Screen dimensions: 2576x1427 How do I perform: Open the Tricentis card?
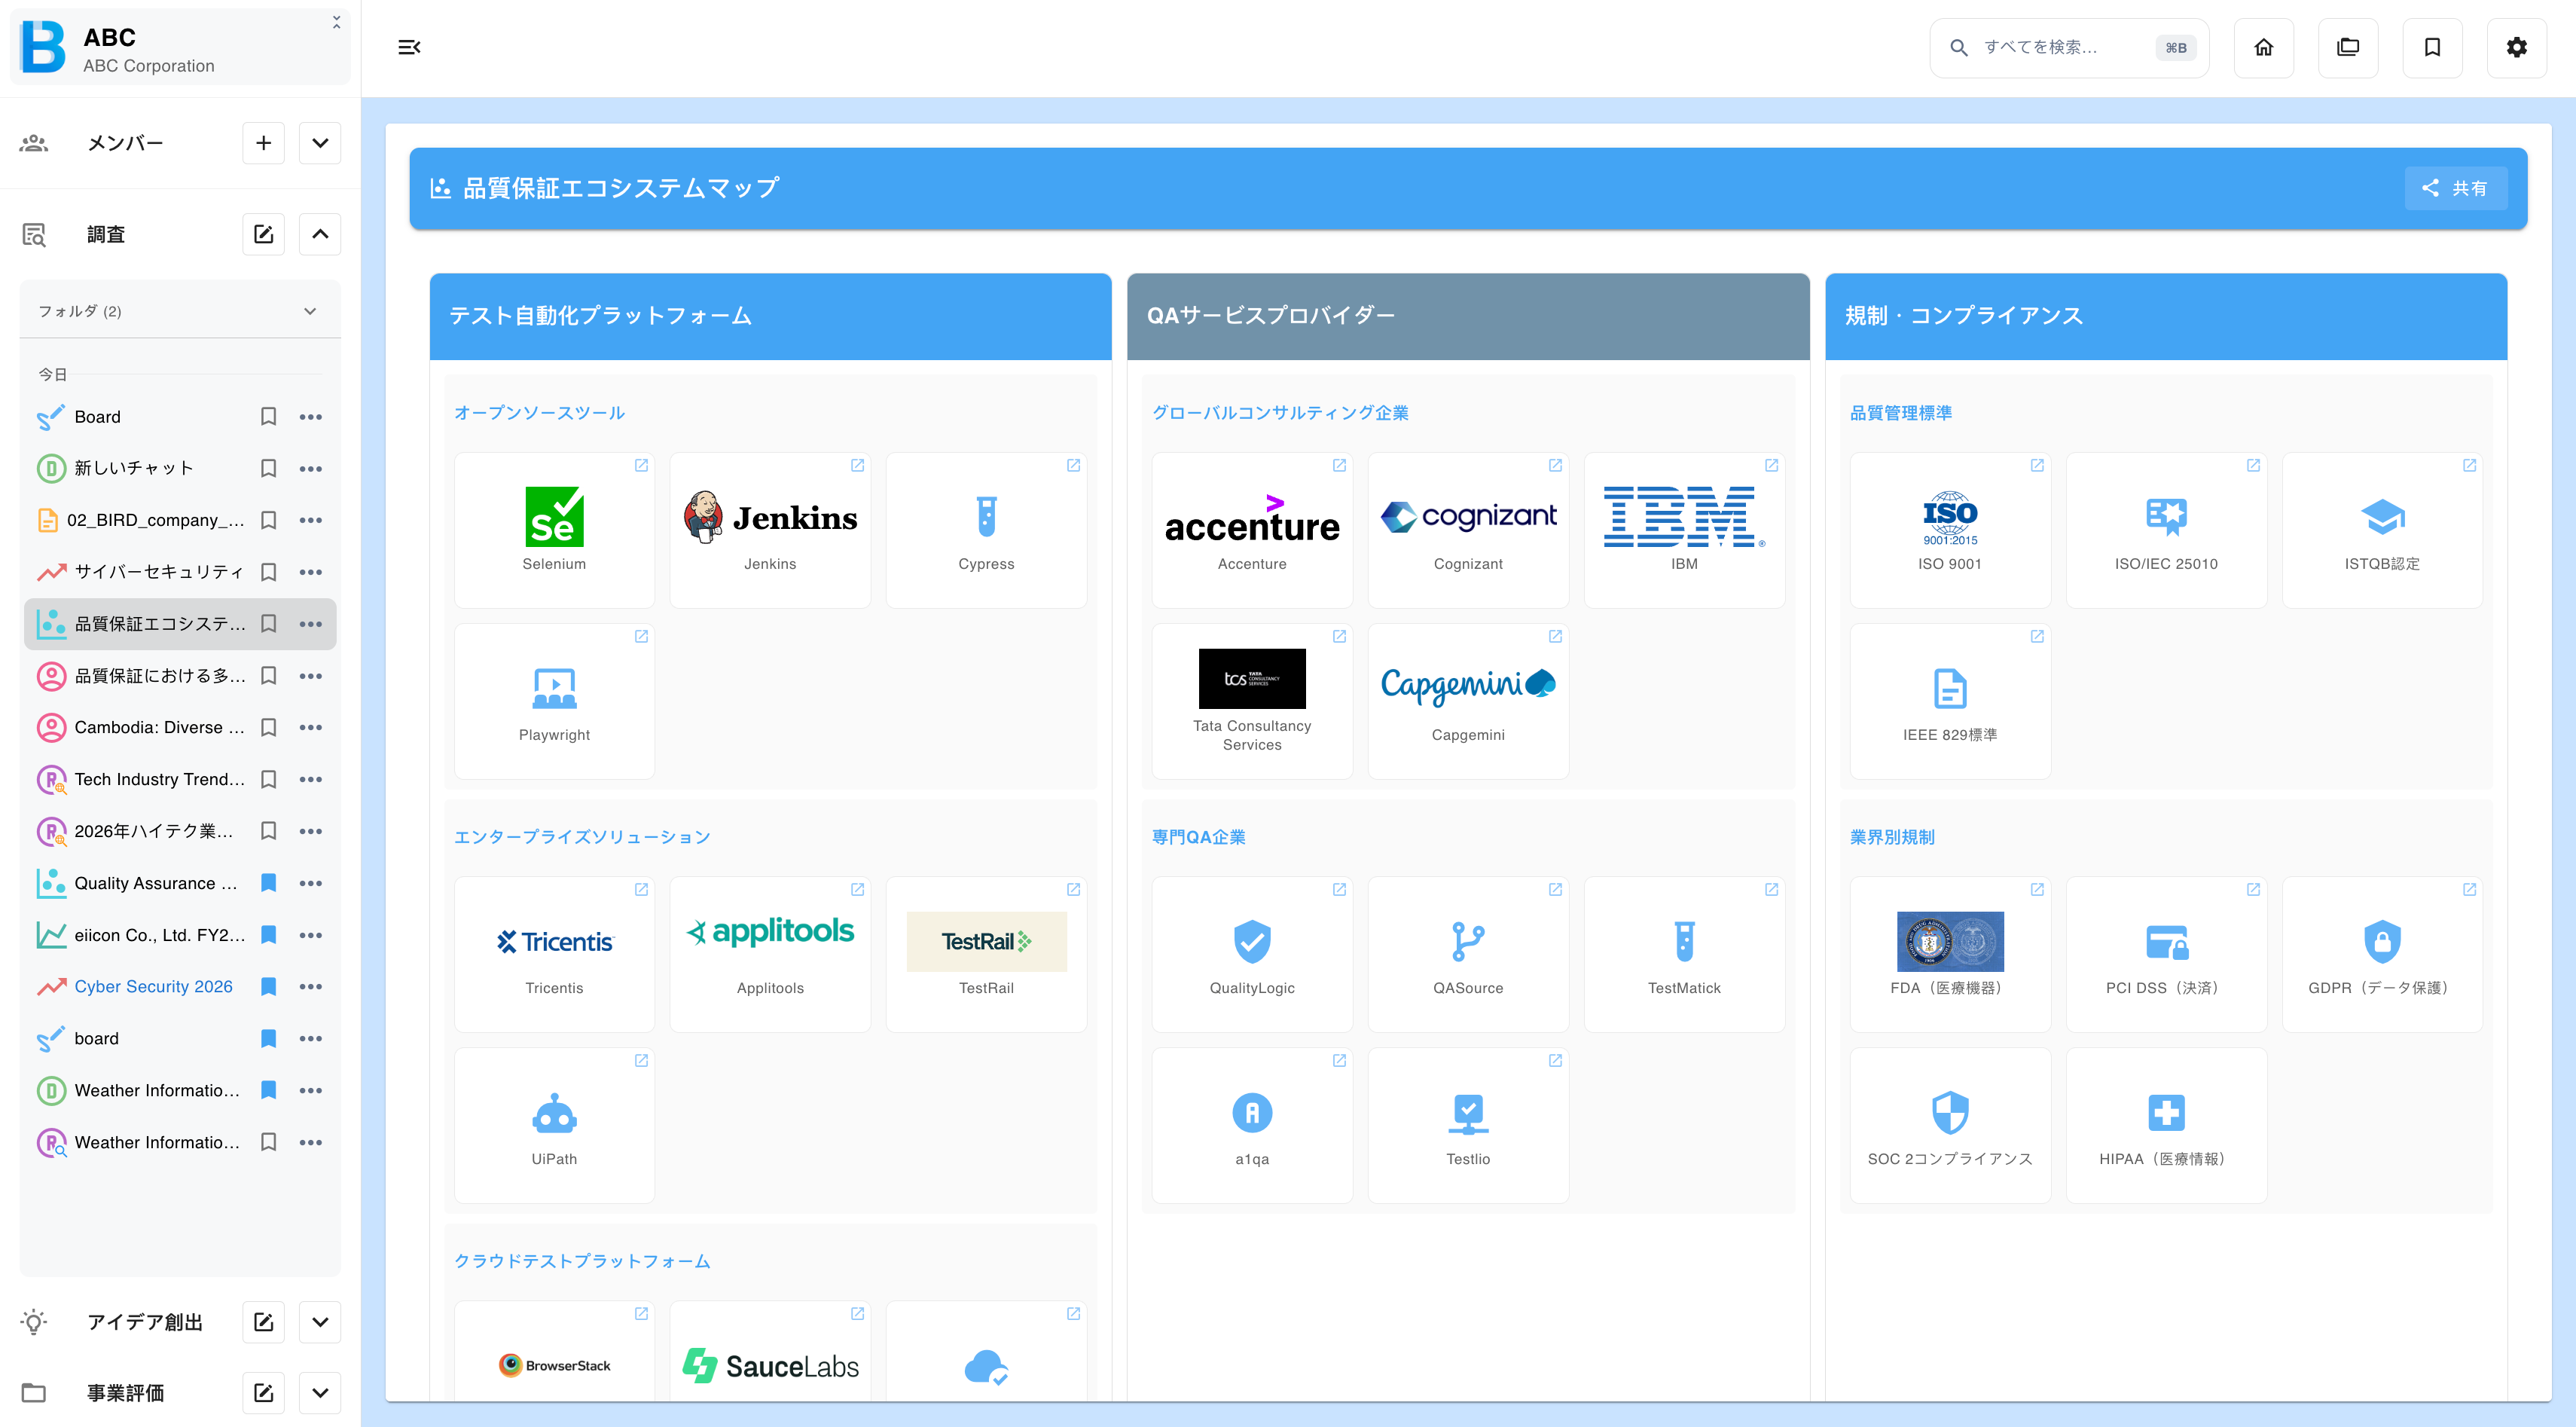click(x=554, y=954)
